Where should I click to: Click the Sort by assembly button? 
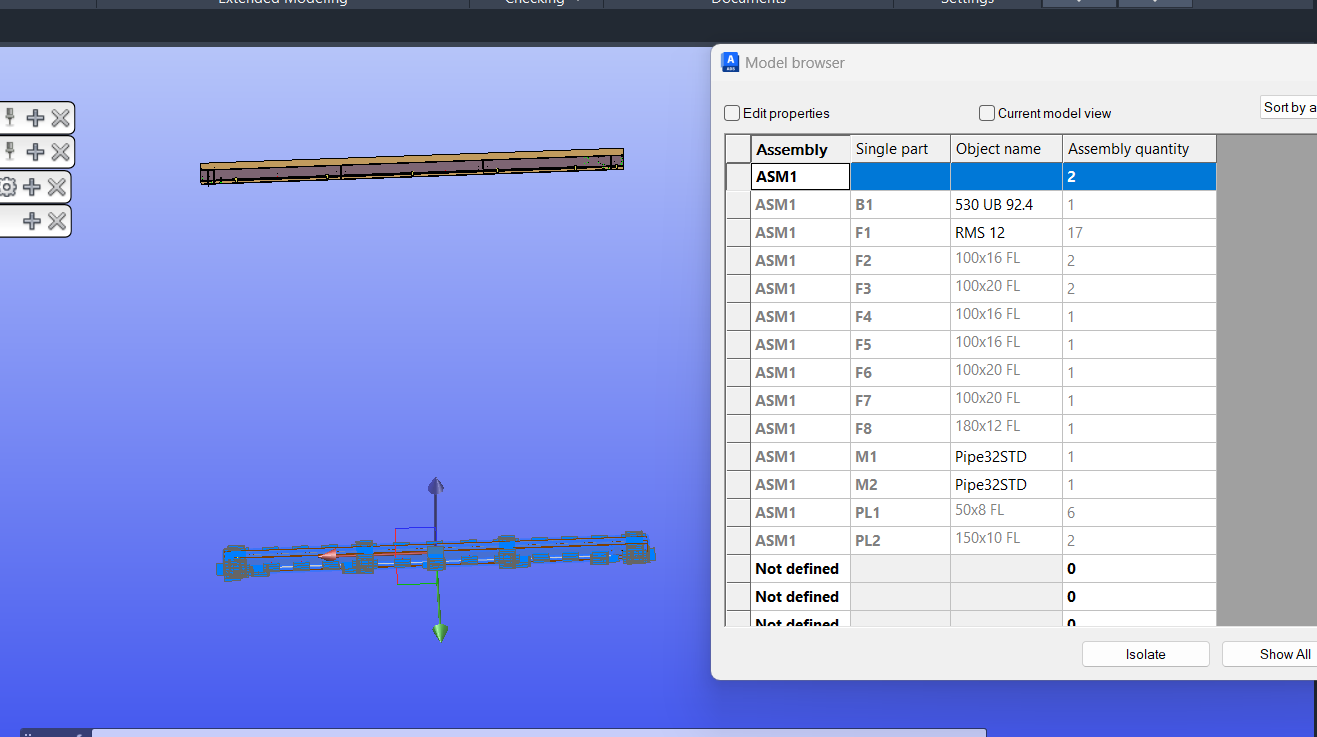[x=1288, y=106]
